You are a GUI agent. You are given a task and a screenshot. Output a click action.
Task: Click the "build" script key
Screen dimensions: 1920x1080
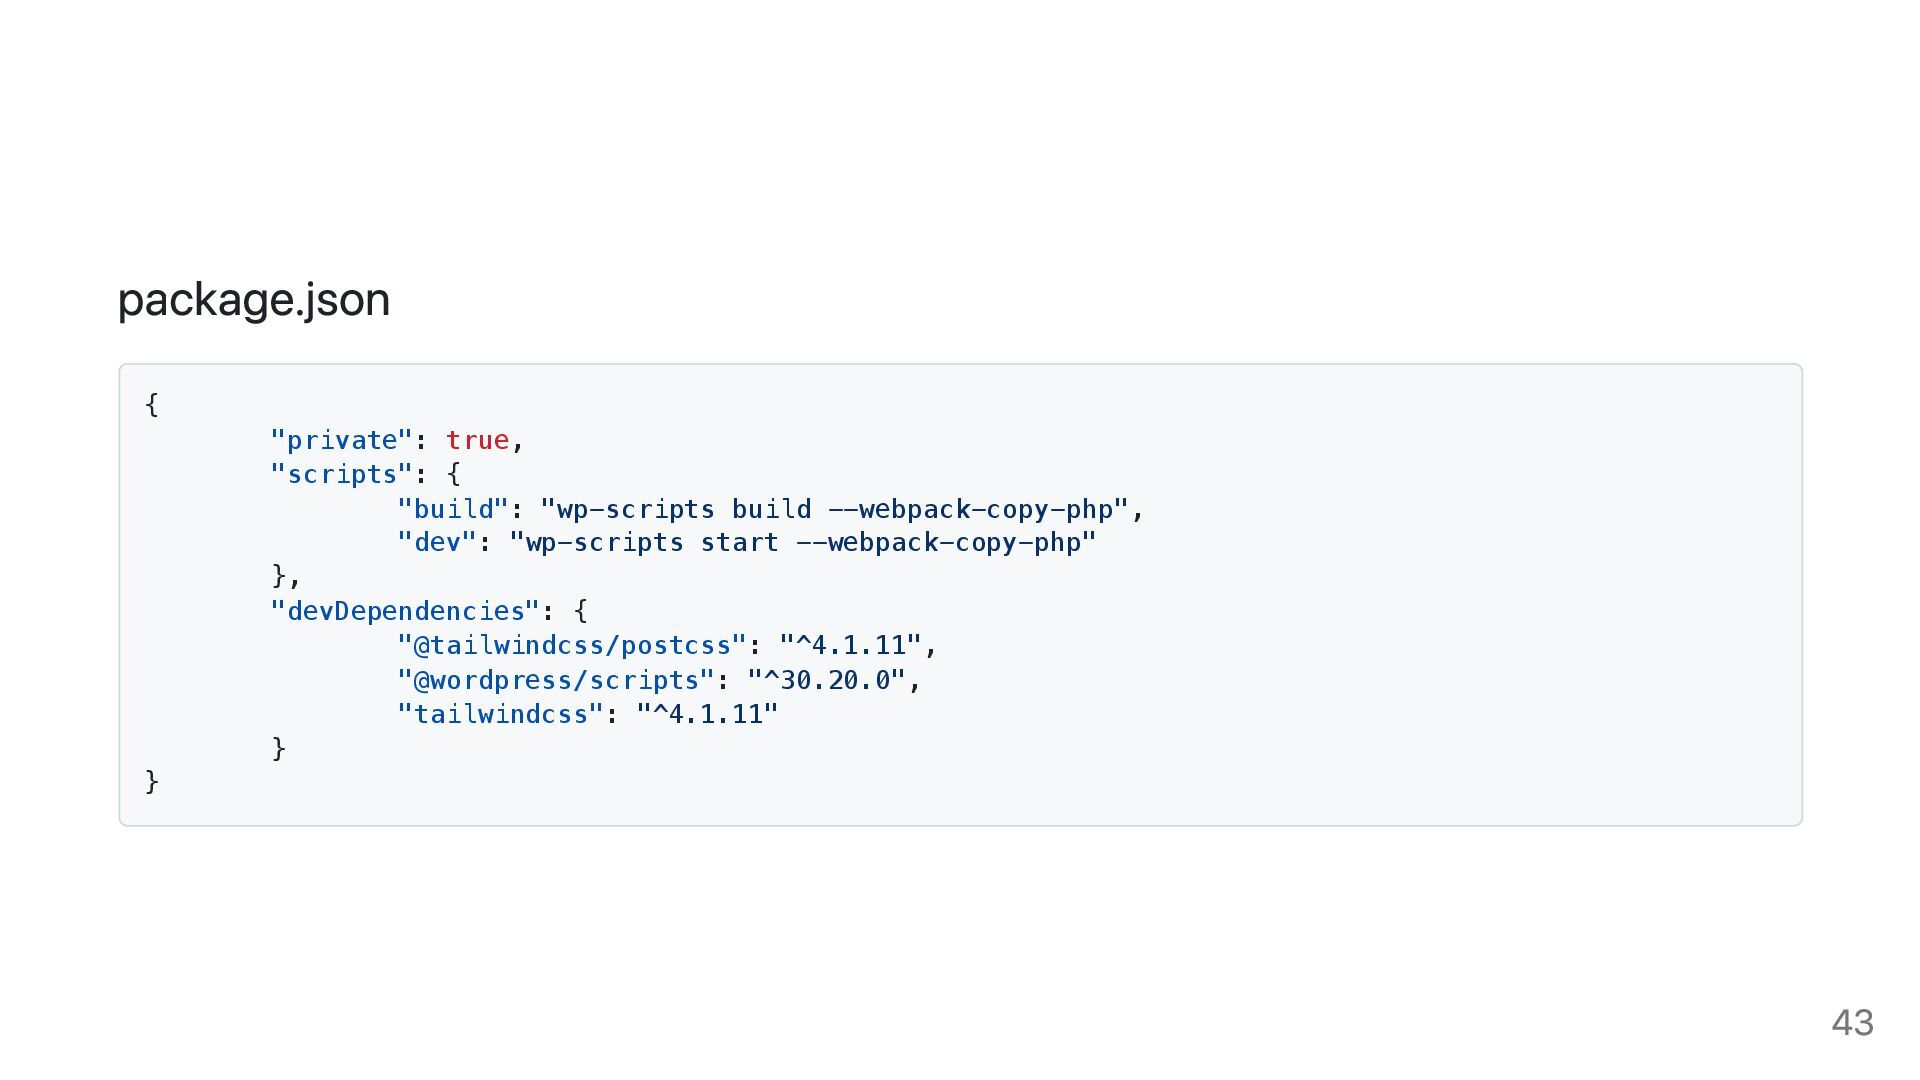point(453,509)
